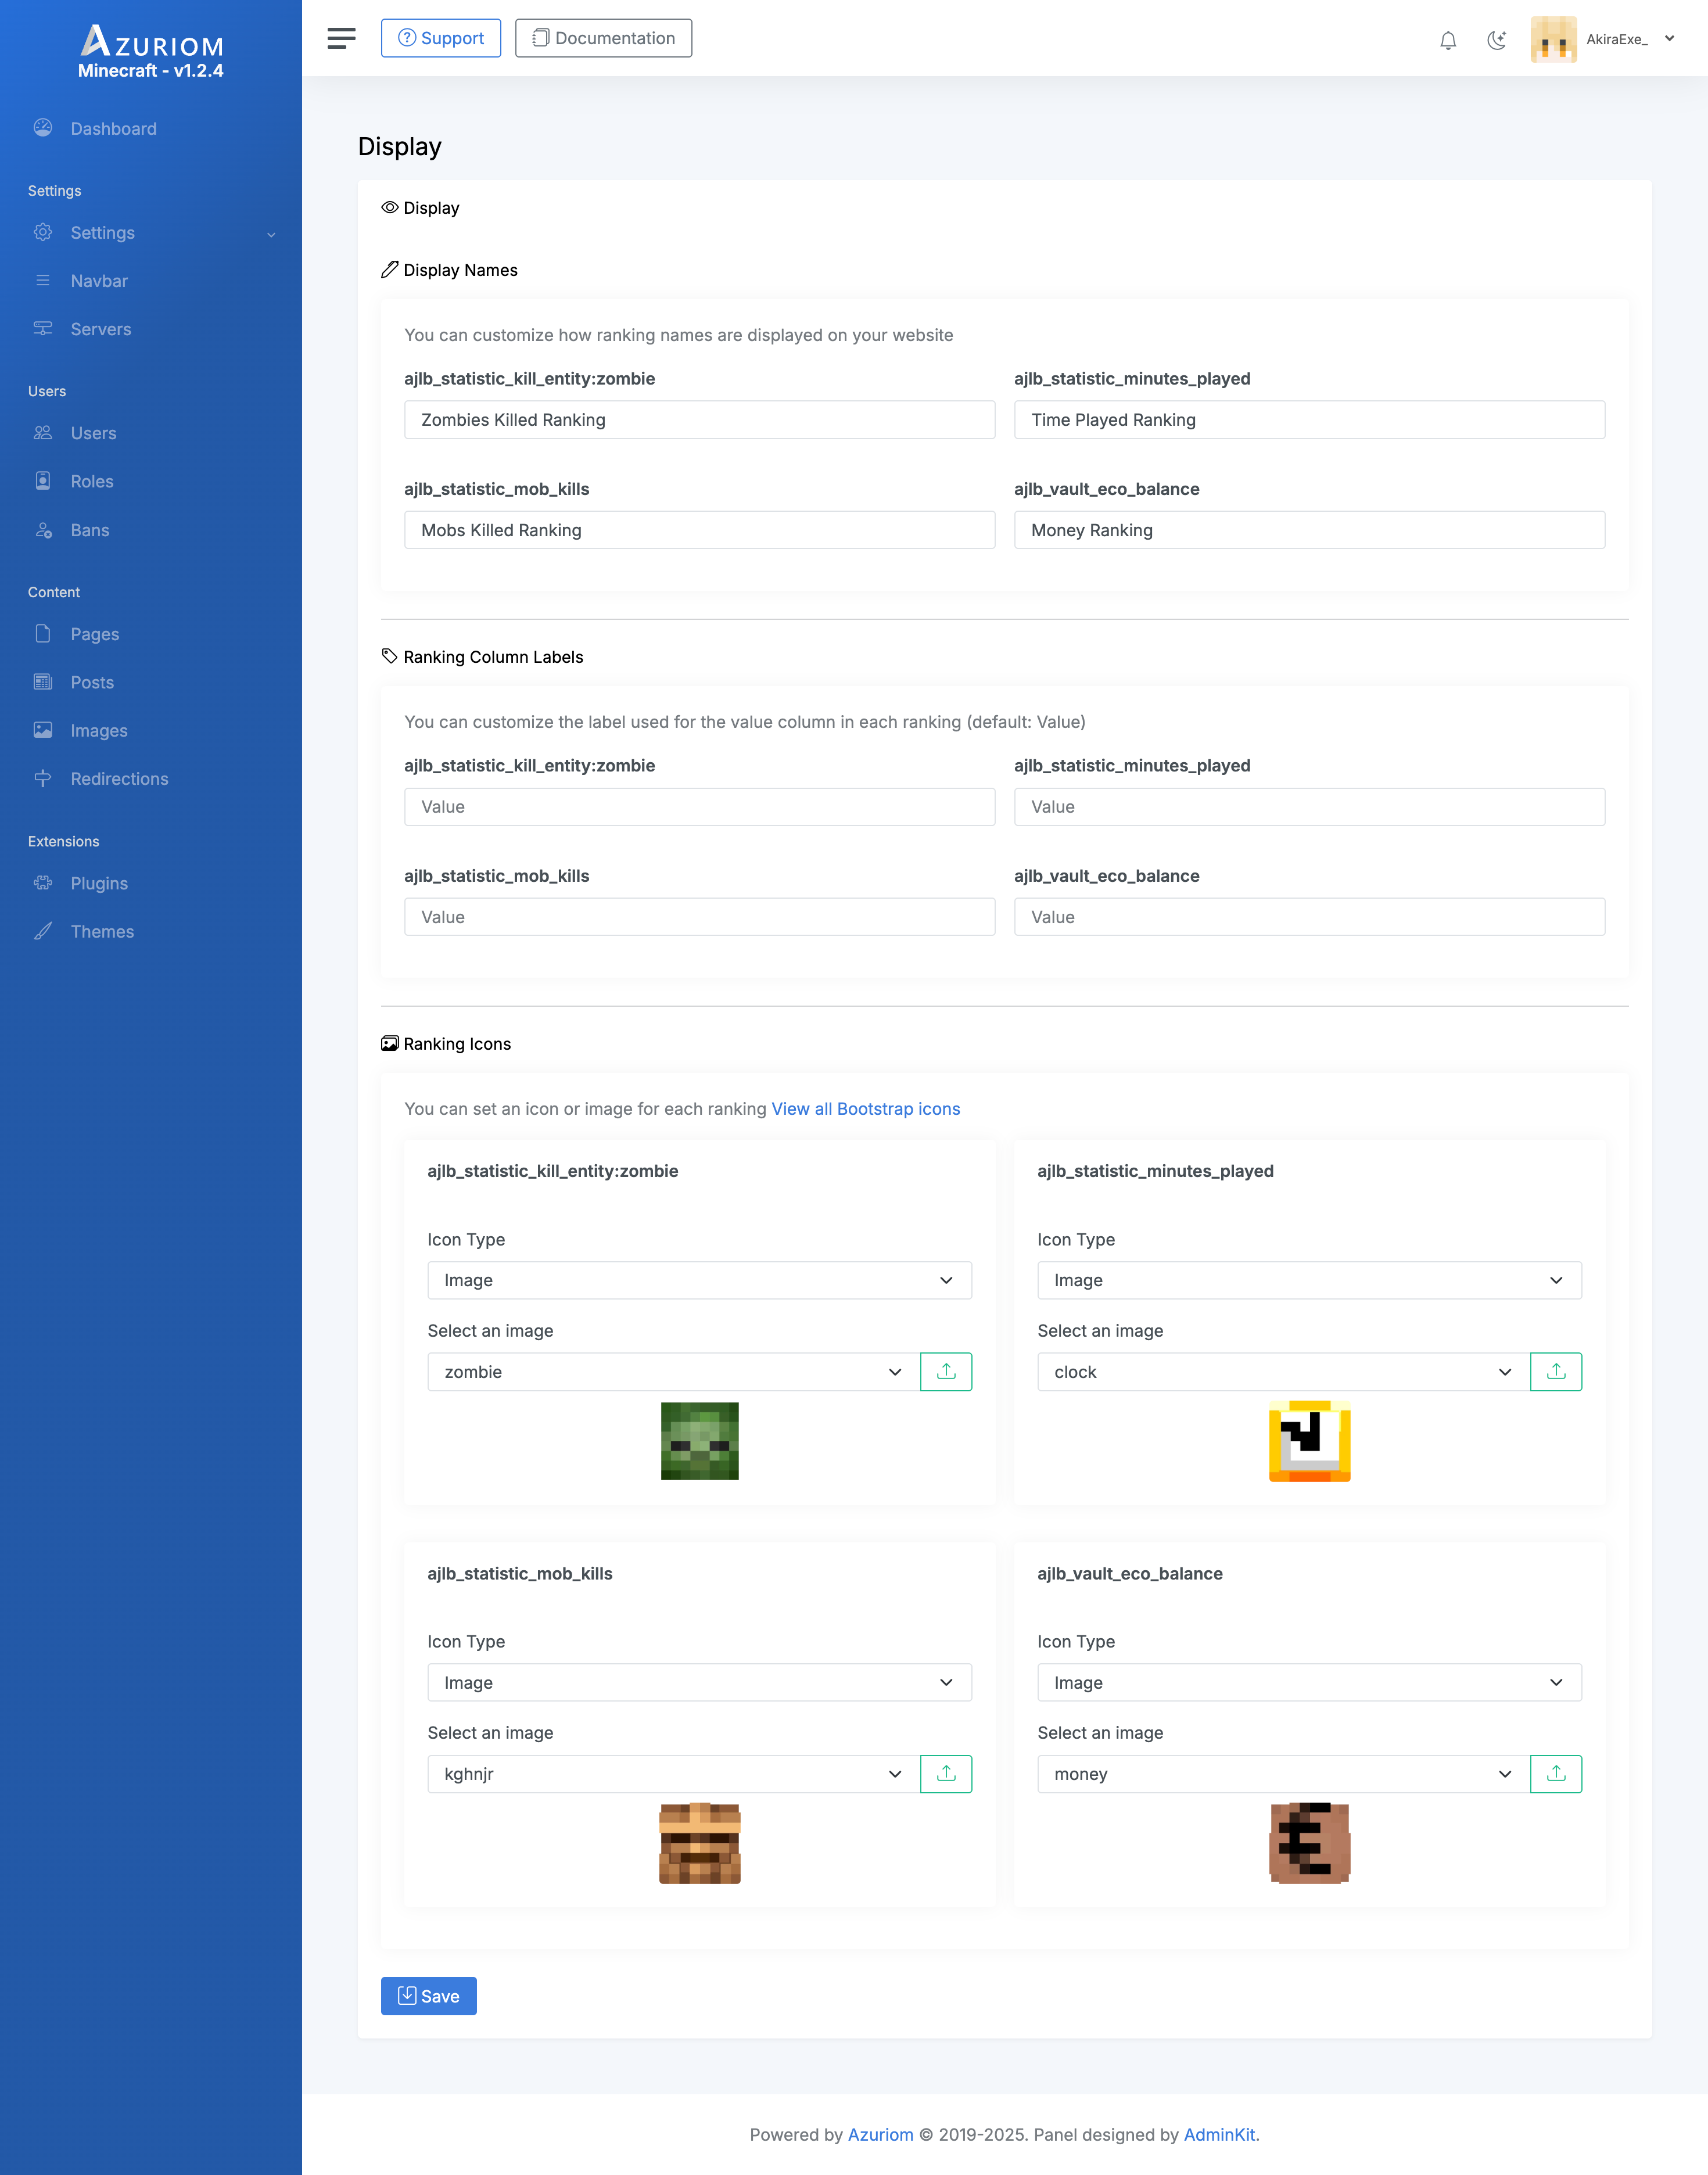Edit the Money Ranking name field
Viewport: 1708px width, 2175px height.
[1309, 530]
